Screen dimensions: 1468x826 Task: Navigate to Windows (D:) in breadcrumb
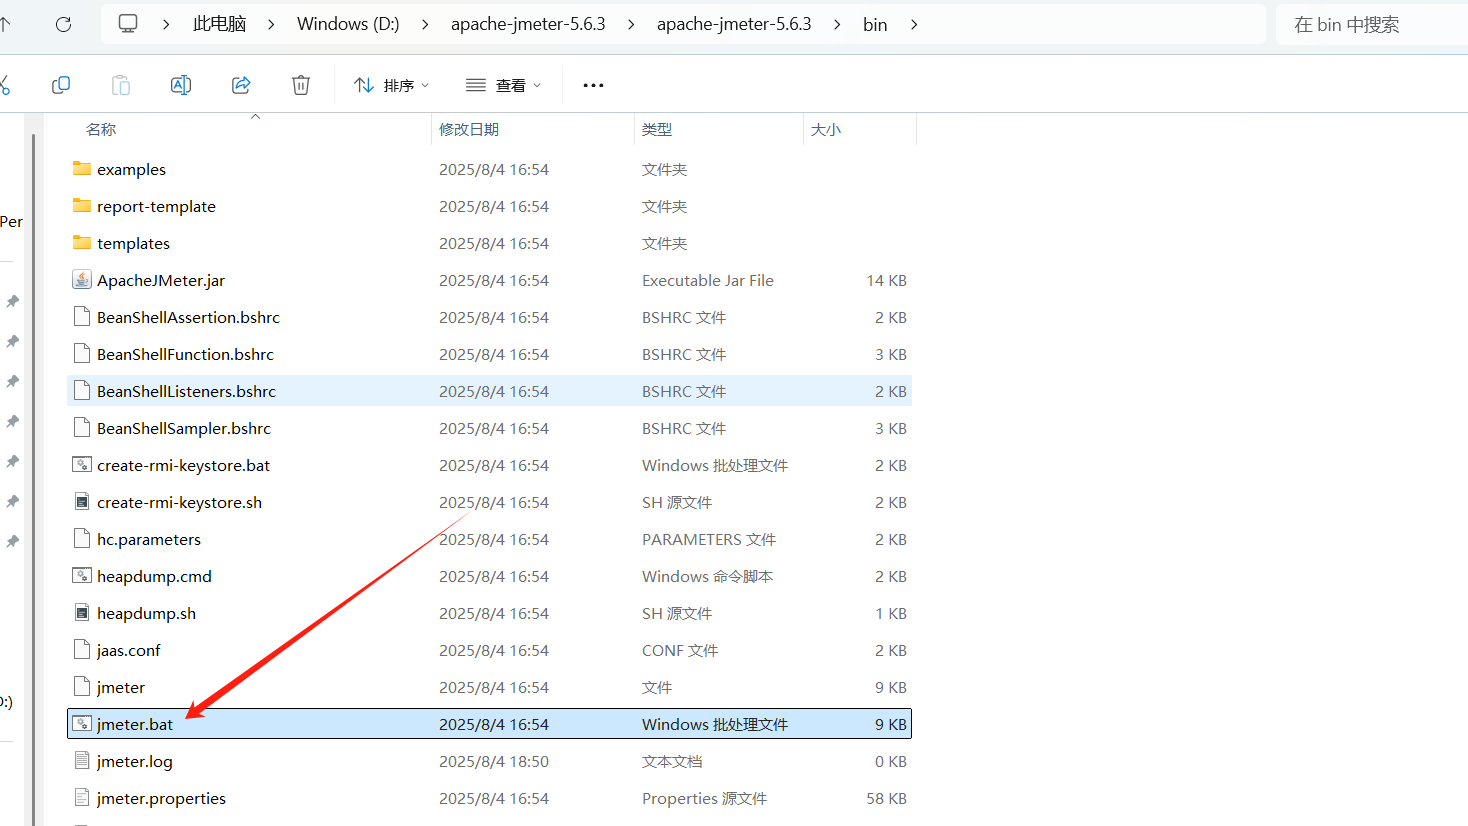click(x=348, y=24)
